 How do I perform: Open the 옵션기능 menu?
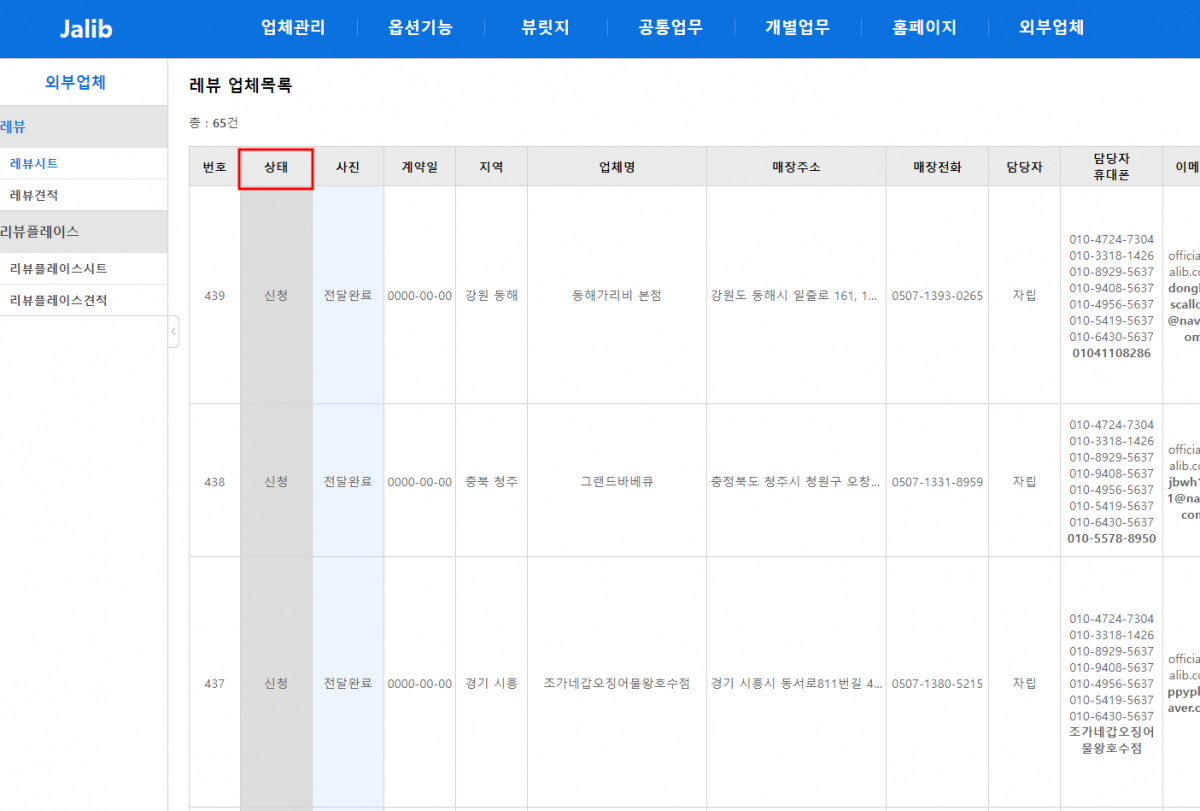tap(420, 28)
